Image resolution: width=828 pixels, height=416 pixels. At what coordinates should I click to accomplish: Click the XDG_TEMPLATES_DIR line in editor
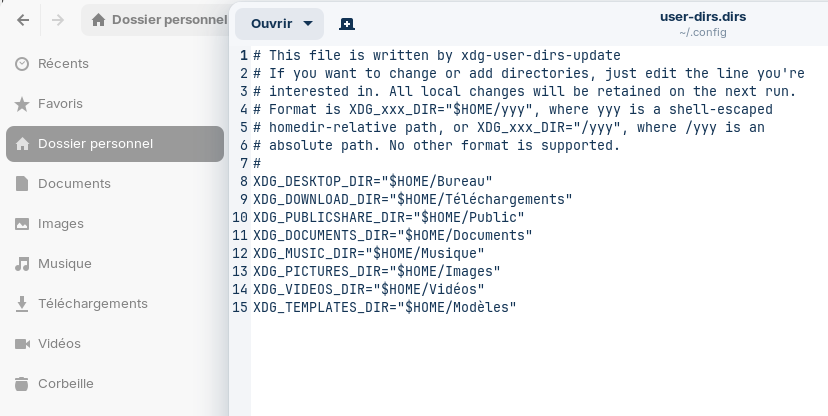385,307
